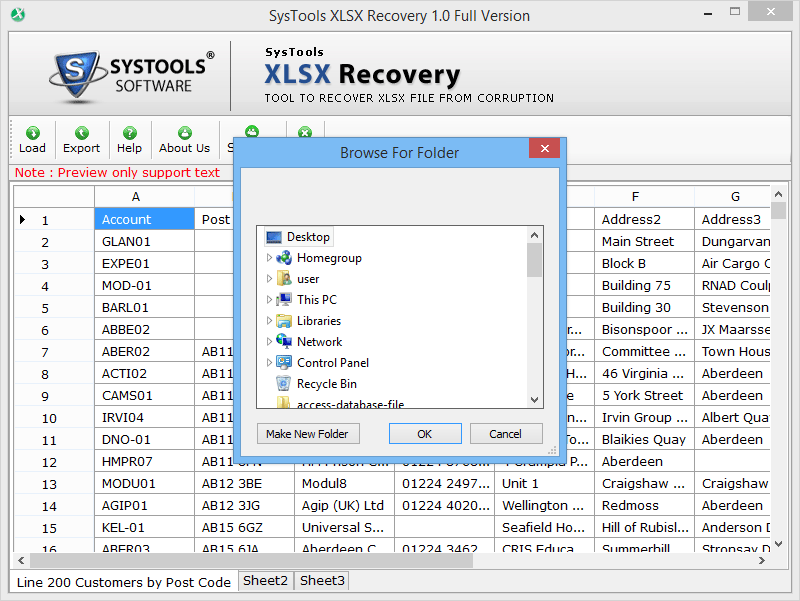Open the About Us toolbar icon
The width and height of the screenshot is (800, 601).
click(x=184, y=133)
